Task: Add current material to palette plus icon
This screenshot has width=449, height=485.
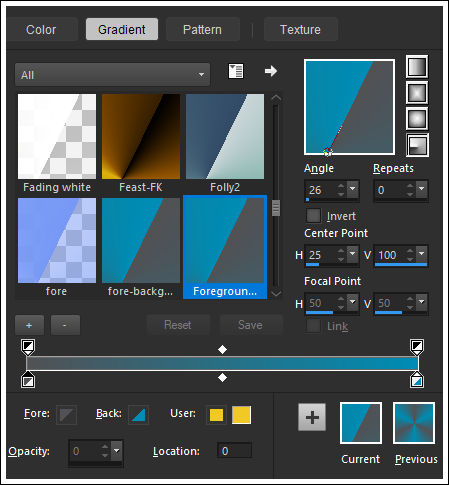Action: pyautogui.click(x=312, y=417)
